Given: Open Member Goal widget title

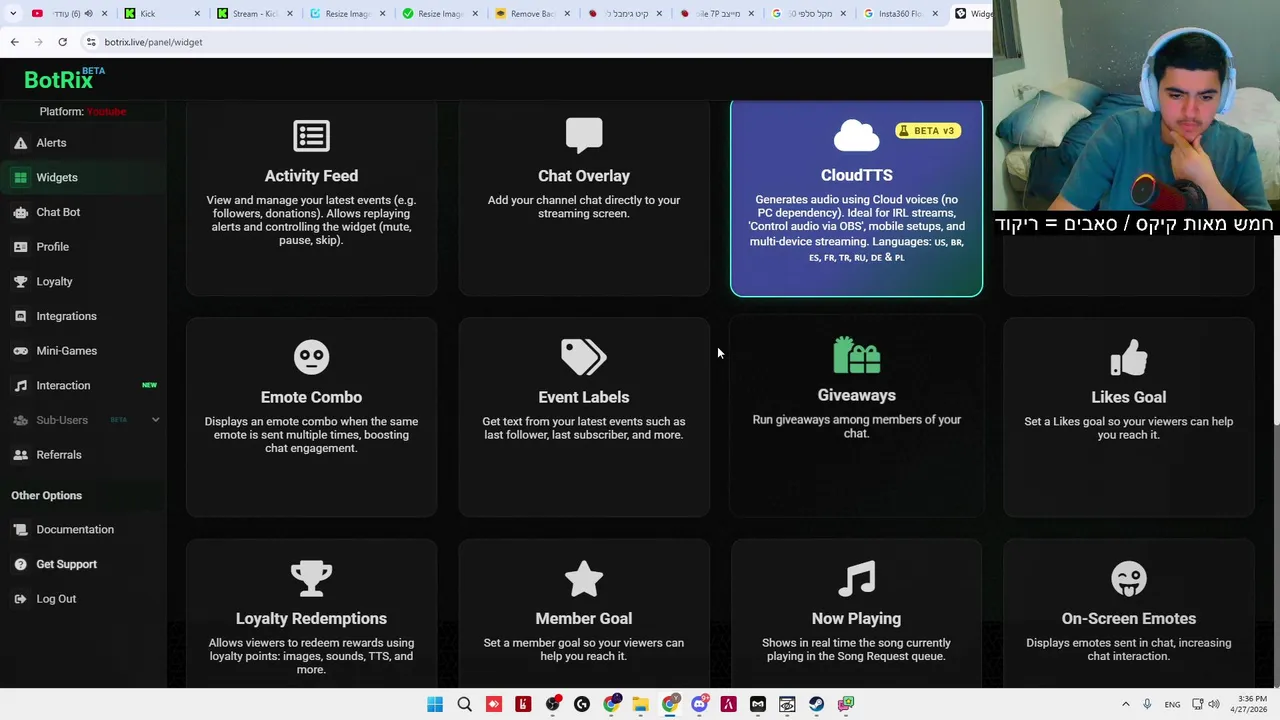Looking at the screenshot, I should pyautogui.click(x=584, y=619).
